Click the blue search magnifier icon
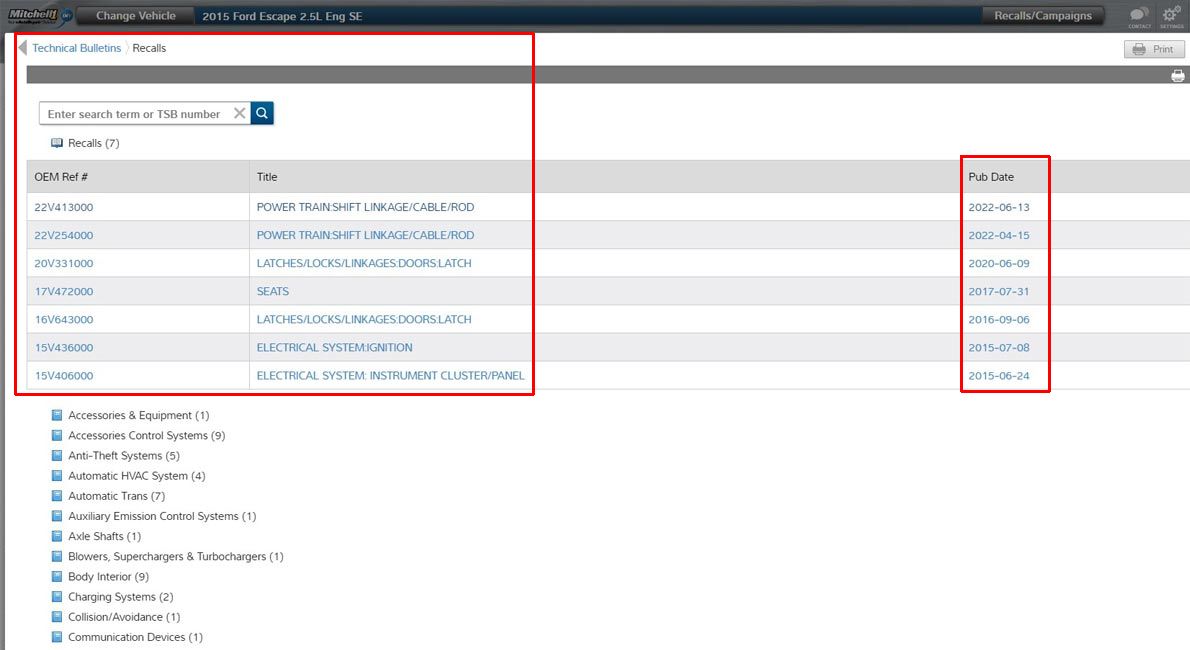Screen dimensions: 1190x650 261,113
